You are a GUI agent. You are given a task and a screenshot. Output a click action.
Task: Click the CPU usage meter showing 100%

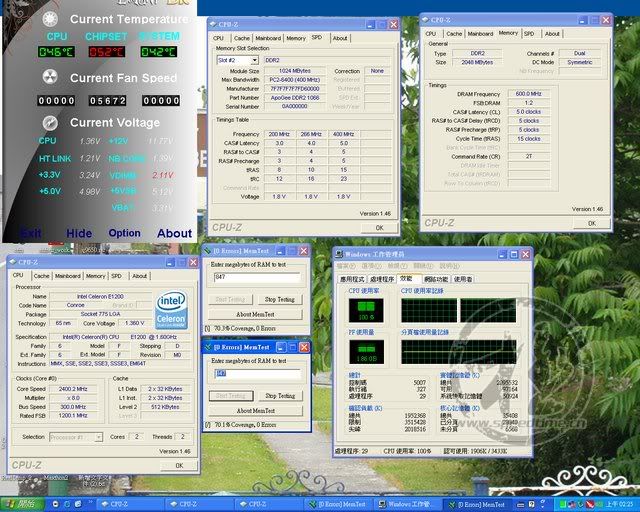pos(366,310)
